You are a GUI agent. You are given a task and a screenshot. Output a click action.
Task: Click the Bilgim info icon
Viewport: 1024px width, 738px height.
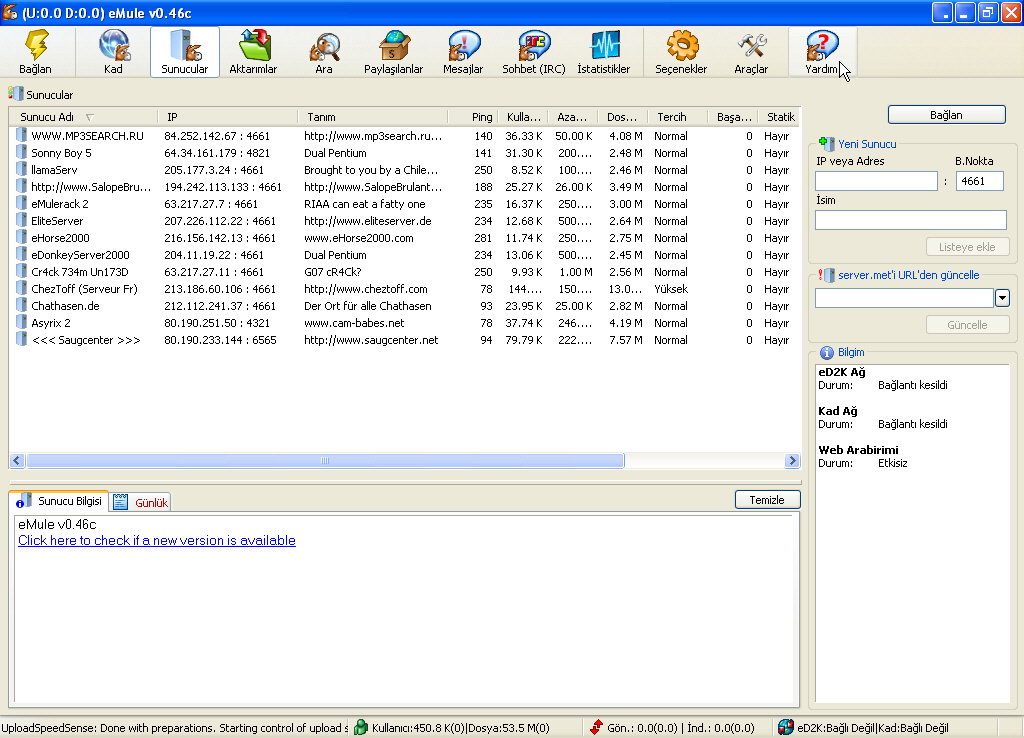(x=827, y=353)
